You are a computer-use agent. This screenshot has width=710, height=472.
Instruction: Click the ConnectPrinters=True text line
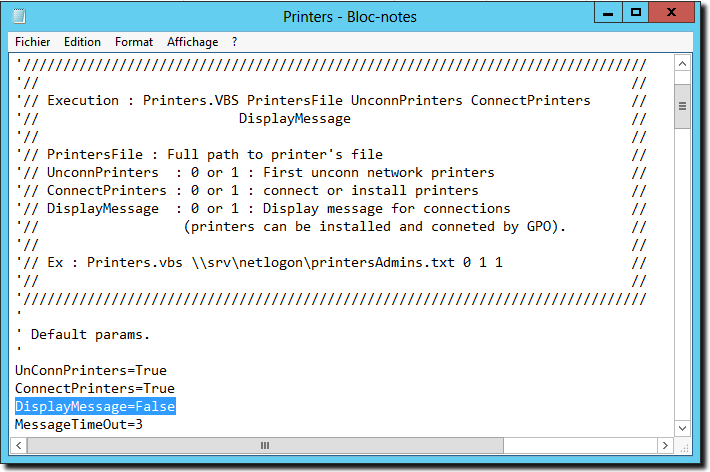pos(95,388)
